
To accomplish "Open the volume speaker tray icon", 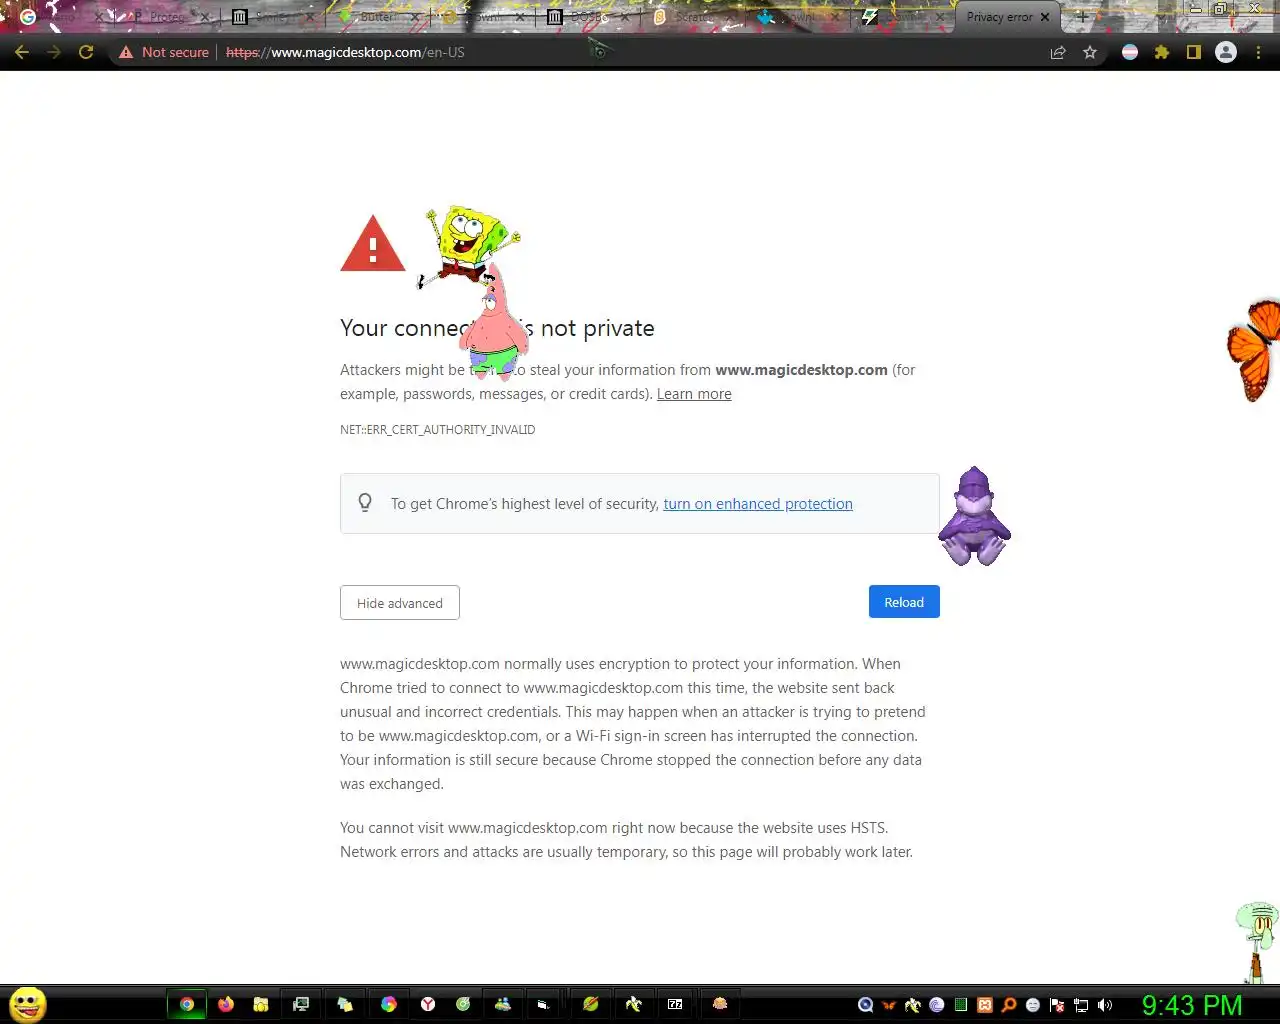I will tap(1105, 1005).
